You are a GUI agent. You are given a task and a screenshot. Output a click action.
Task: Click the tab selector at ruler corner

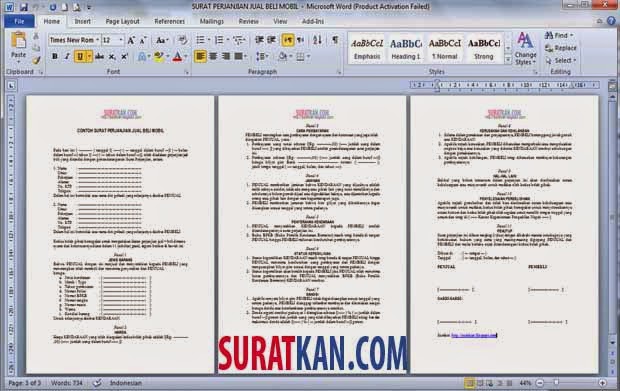click(x=11, y=85)
